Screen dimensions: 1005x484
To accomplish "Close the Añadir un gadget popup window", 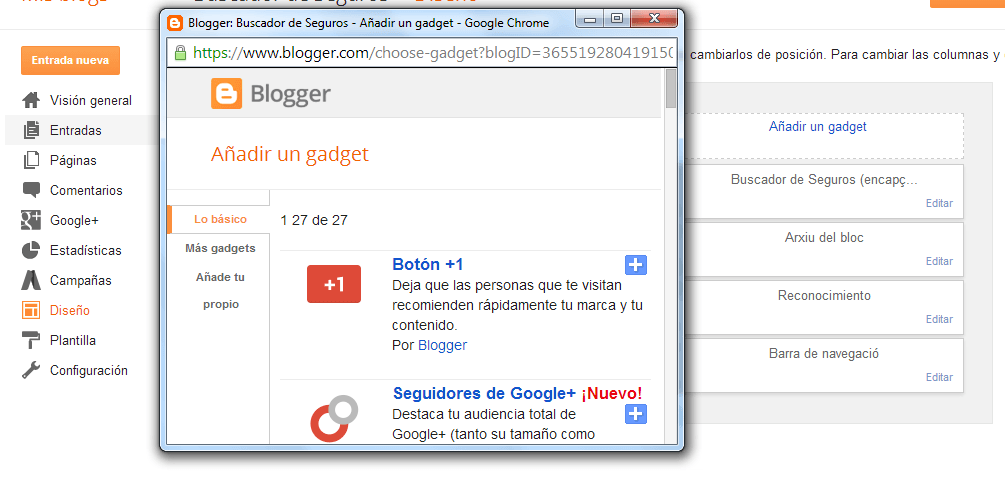I will click(x=654, y=19).
